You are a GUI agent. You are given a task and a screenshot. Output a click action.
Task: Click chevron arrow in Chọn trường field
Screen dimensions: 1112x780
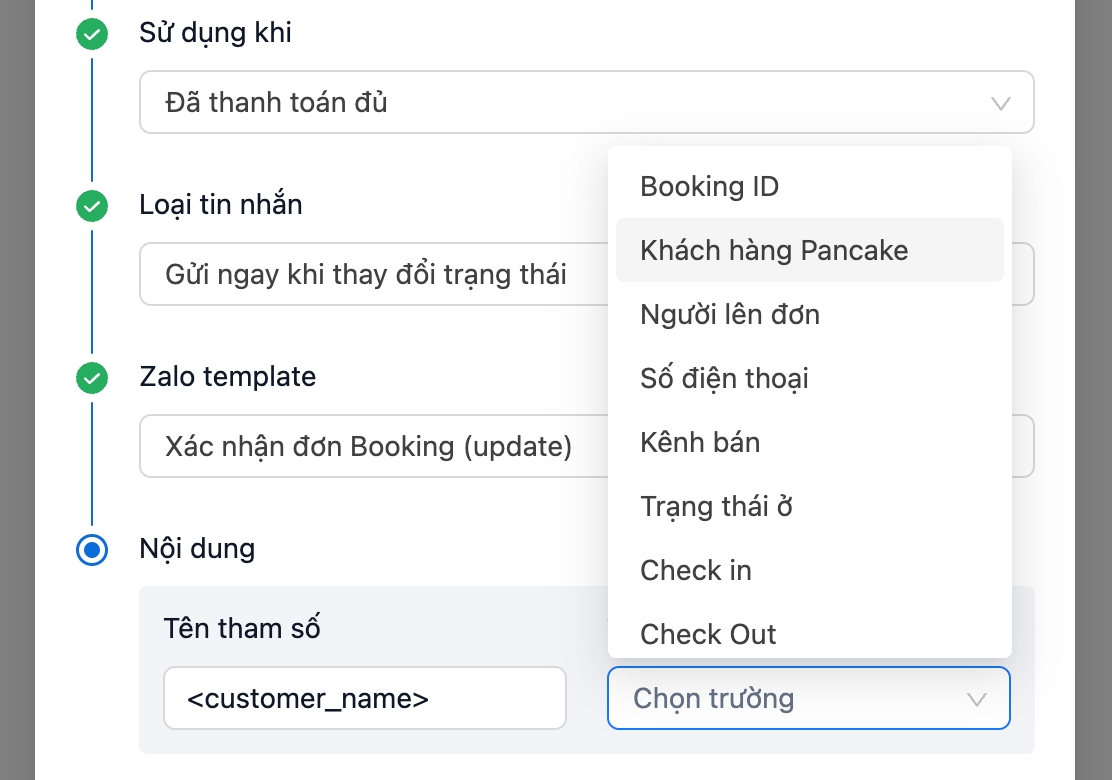click(977, 699)
